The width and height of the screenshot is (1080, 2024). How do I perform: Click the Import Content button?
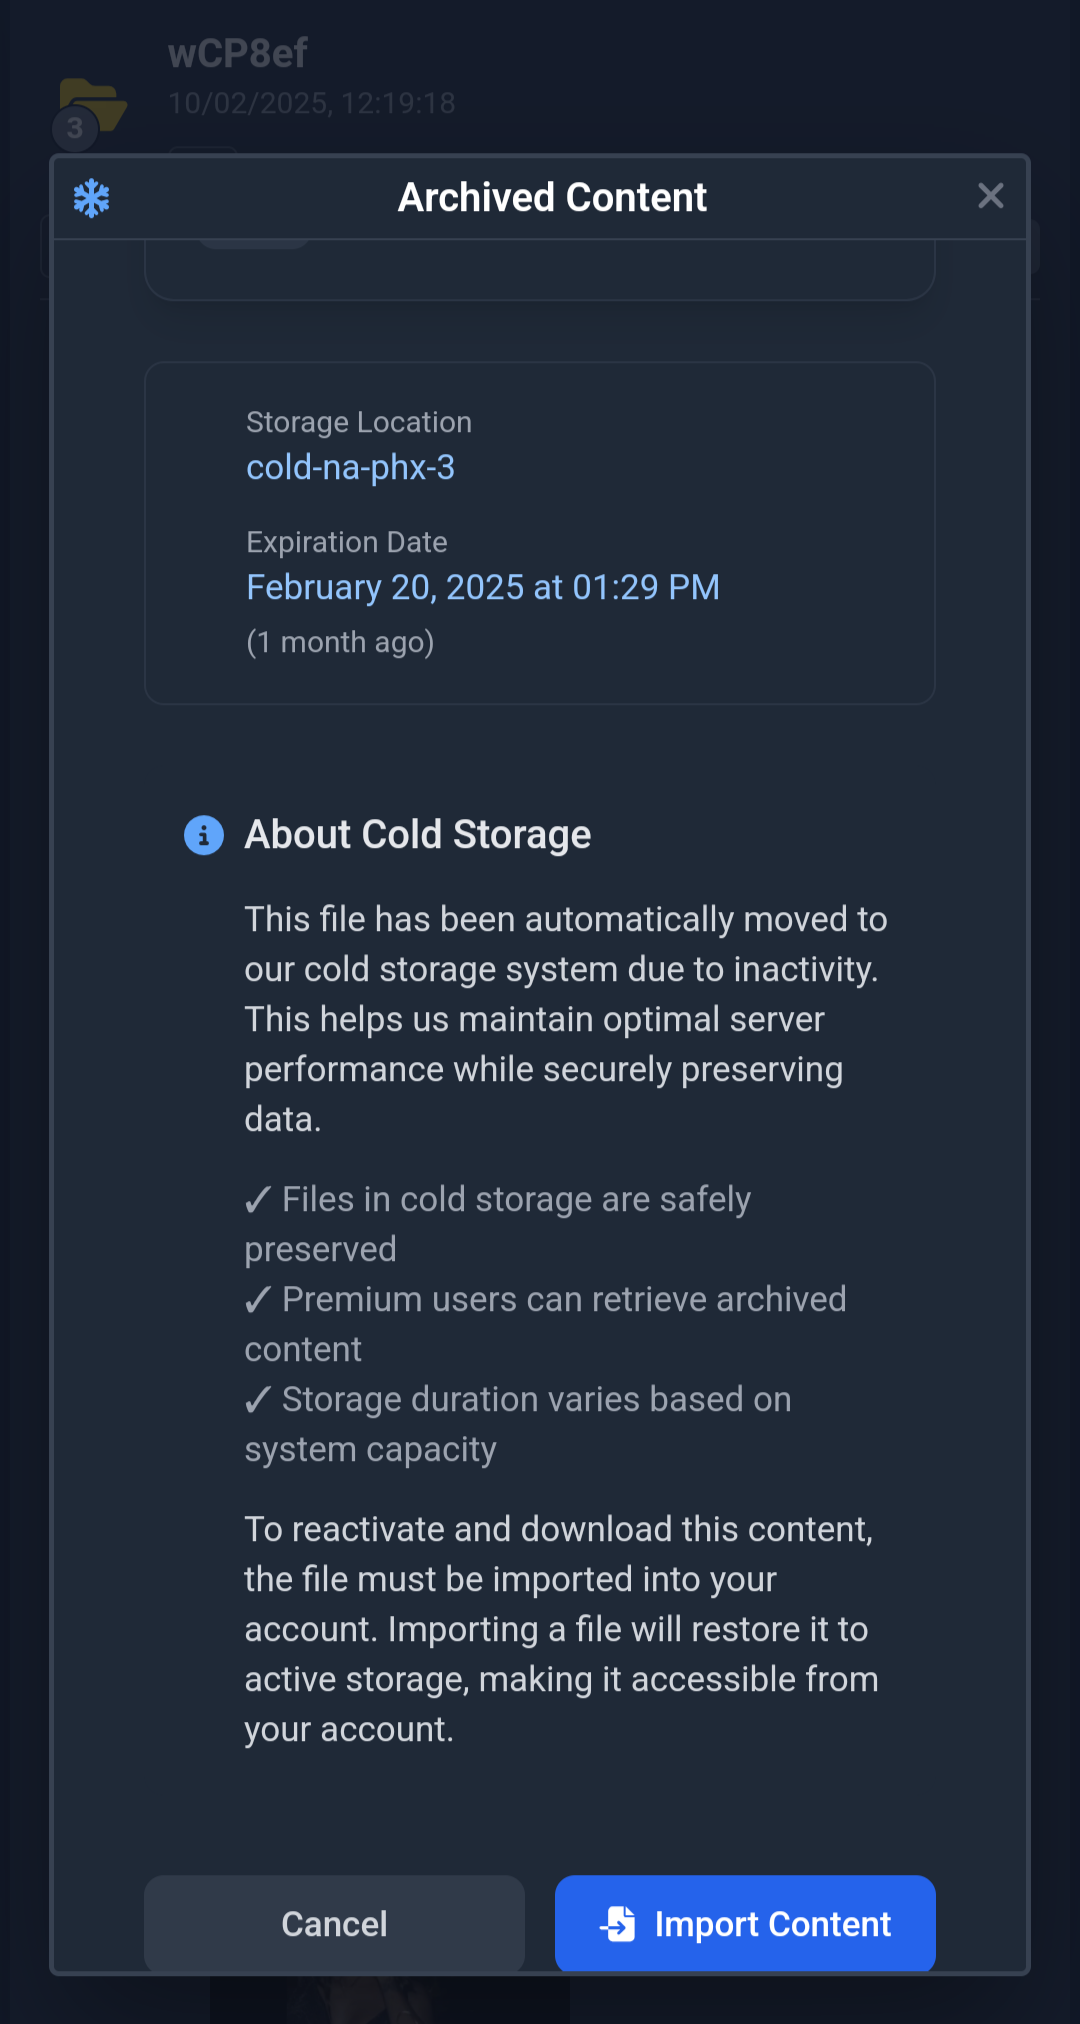(x=745, y=1923)
